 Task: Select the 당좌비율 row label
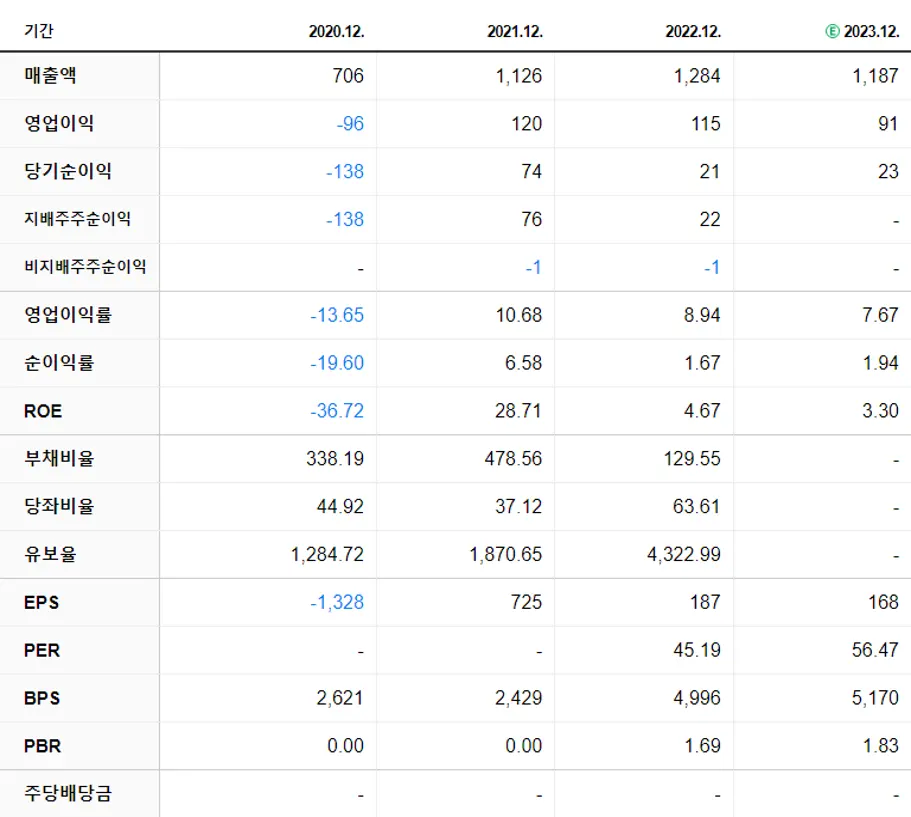coord(59,506)
